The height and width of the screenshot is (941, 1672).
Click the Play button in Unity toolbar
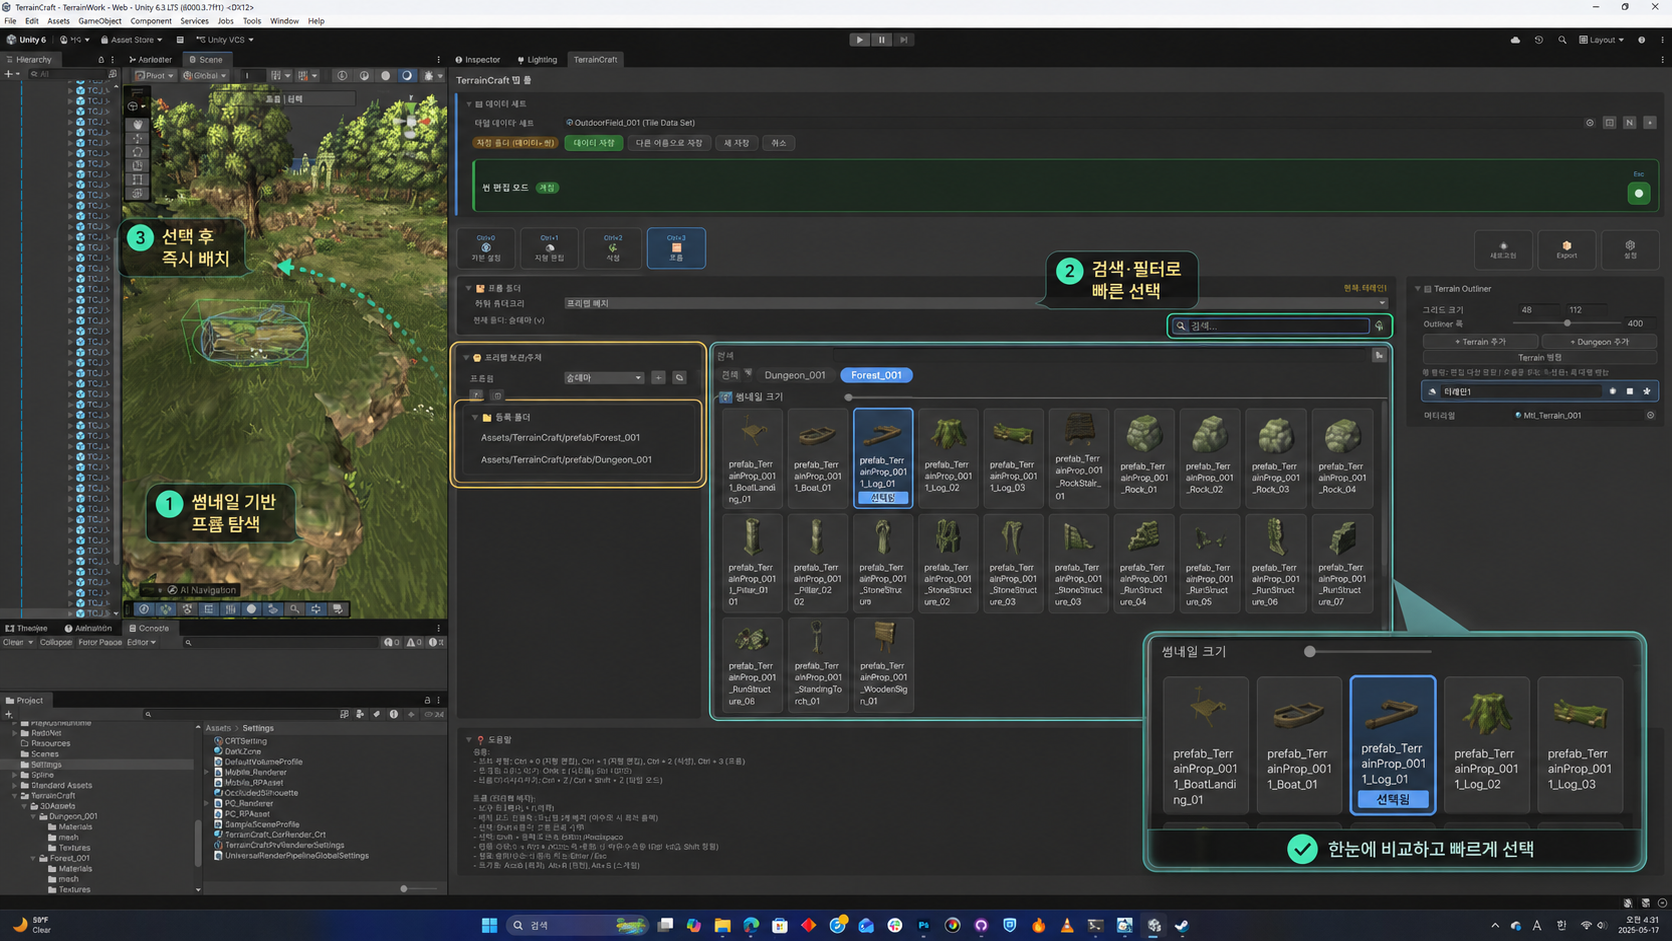[859, 40]
